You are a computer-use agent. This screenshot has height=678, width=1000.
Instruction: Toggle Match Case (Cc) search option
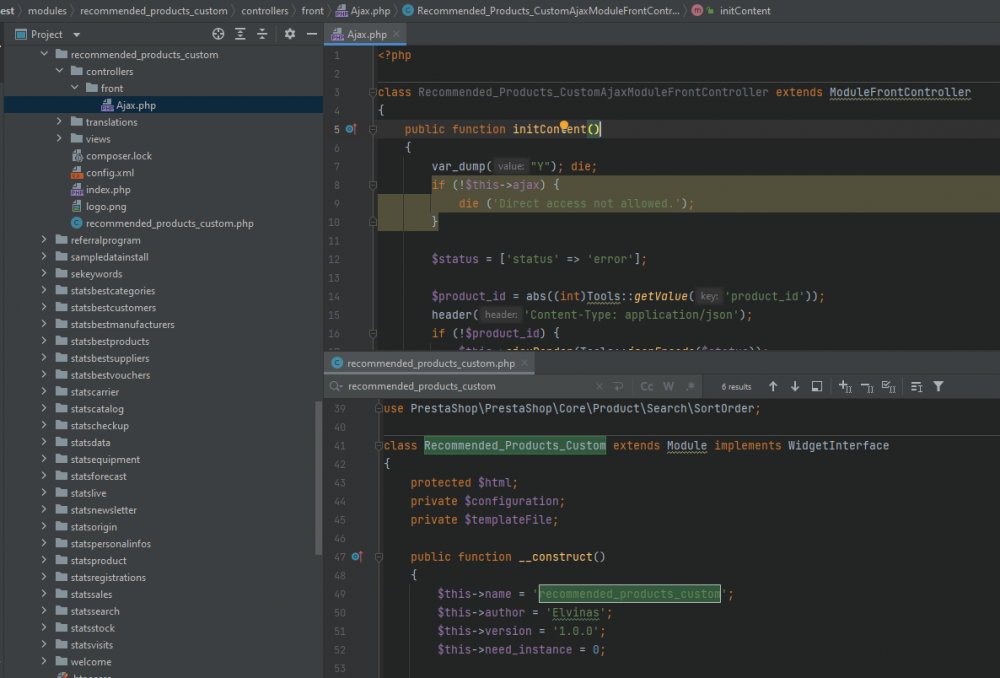pyautogui.click(x=647, y=386)
